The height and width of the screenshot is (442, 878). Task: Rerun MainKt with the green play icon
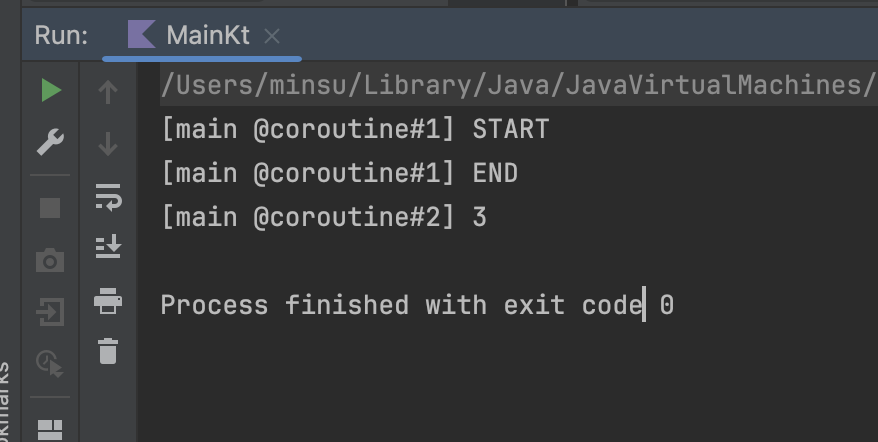pyautogui.click(x=51, y=90)
